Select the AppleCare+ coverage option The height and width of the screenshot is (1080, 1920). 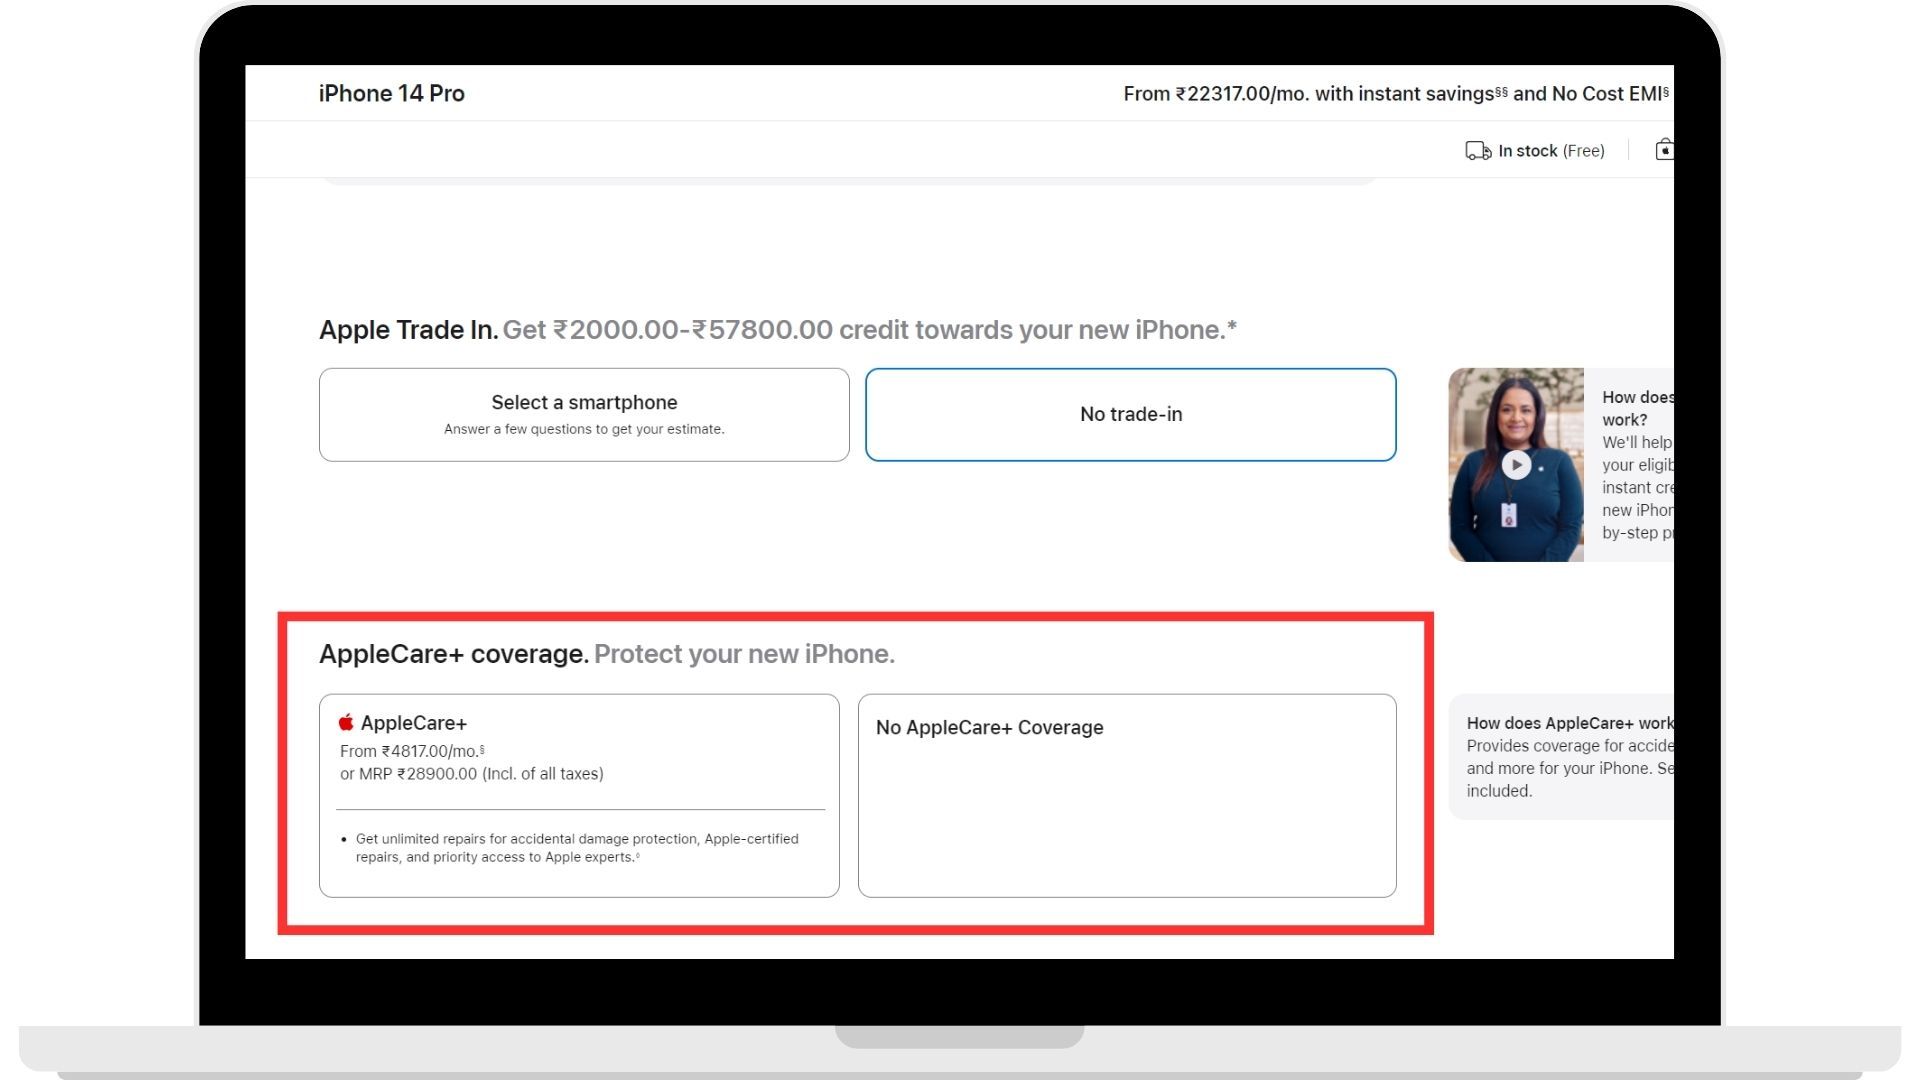[x=578, y=795]
